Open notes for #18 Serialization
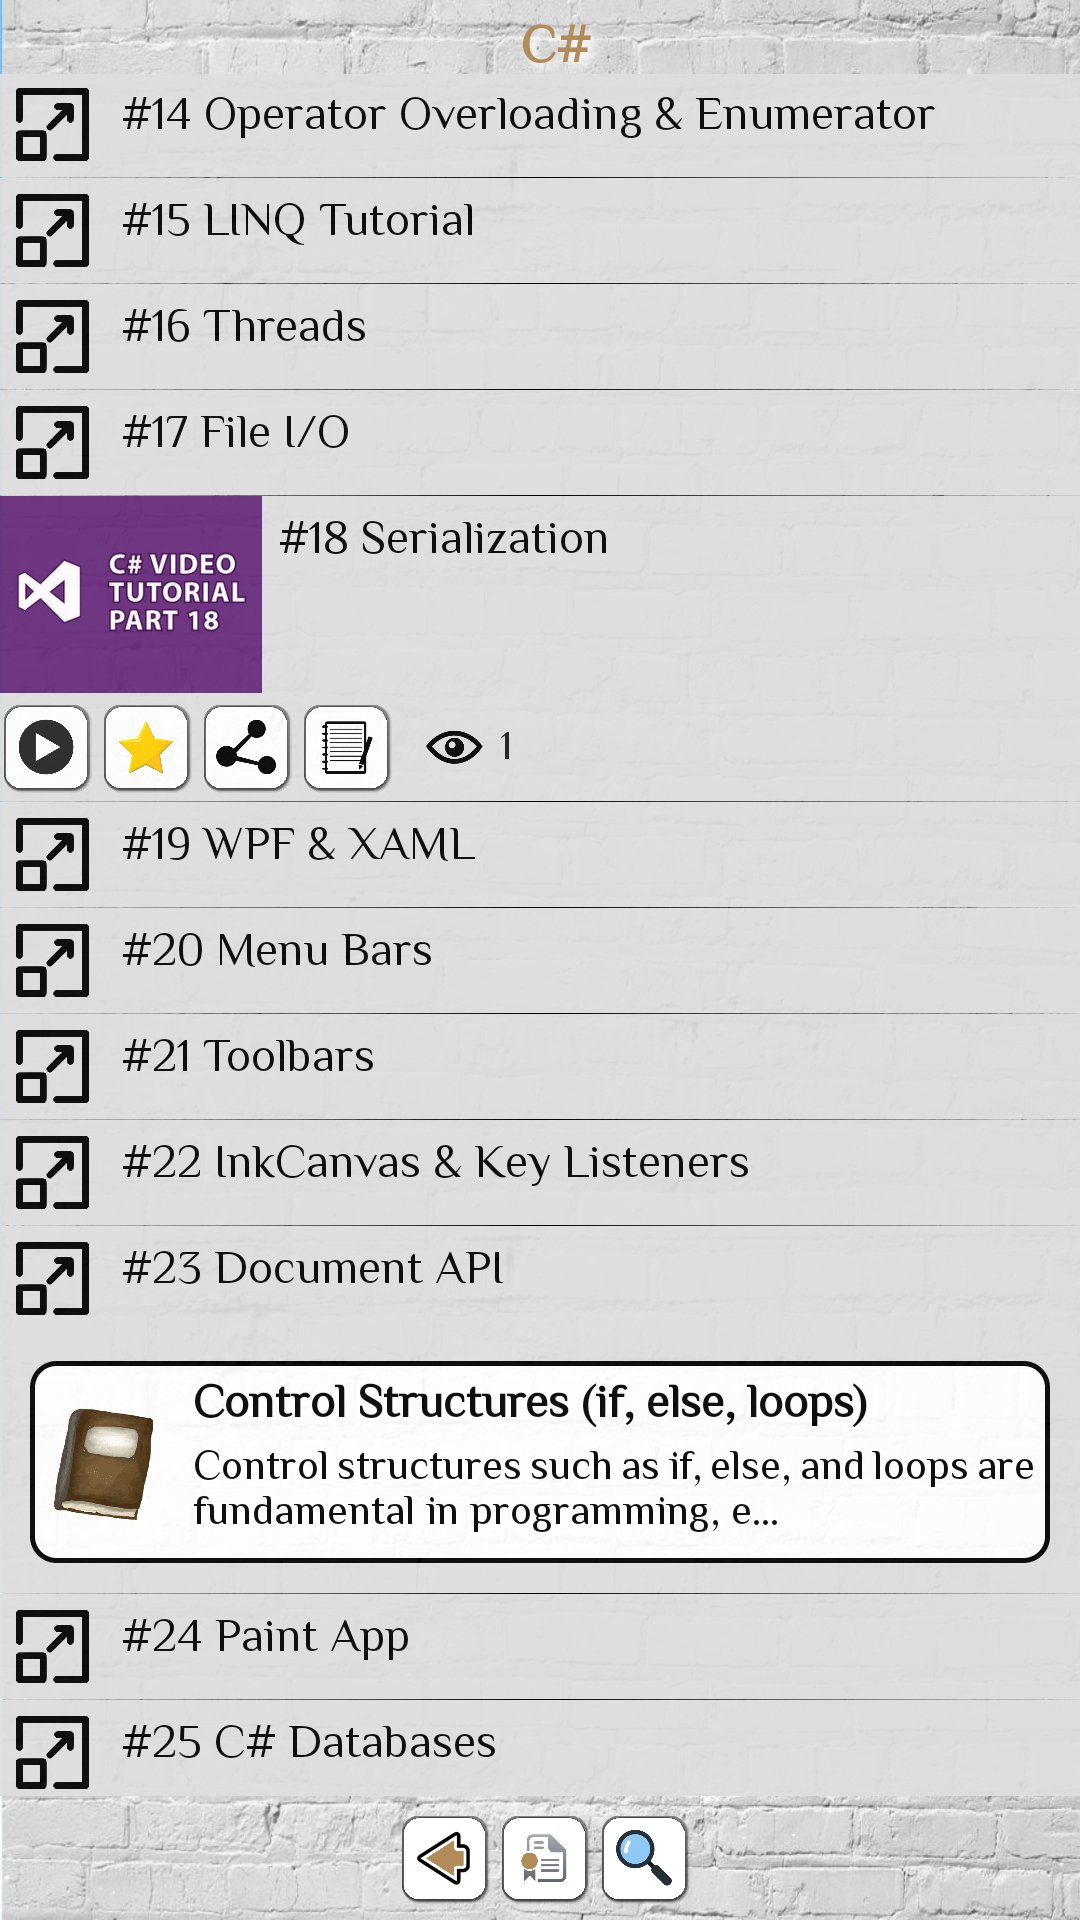Image resolution: width=1080 pixels, height=1920 pixels. 346,747
